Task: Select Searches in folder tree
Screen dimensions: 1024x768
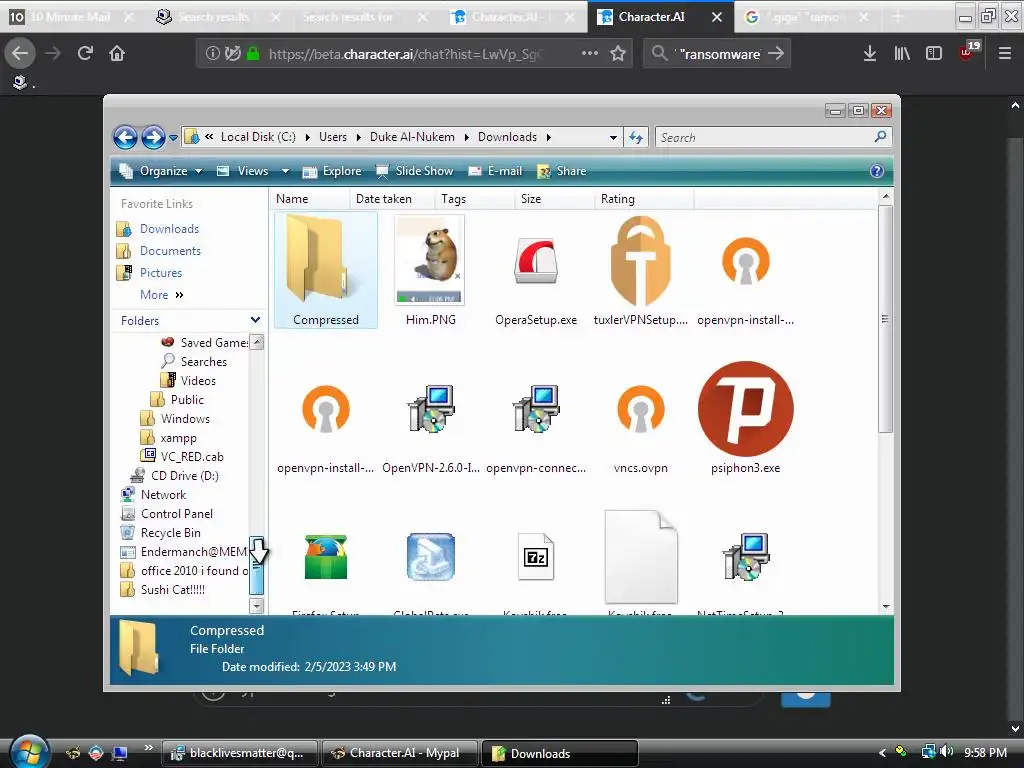Action: pos(194,361)
